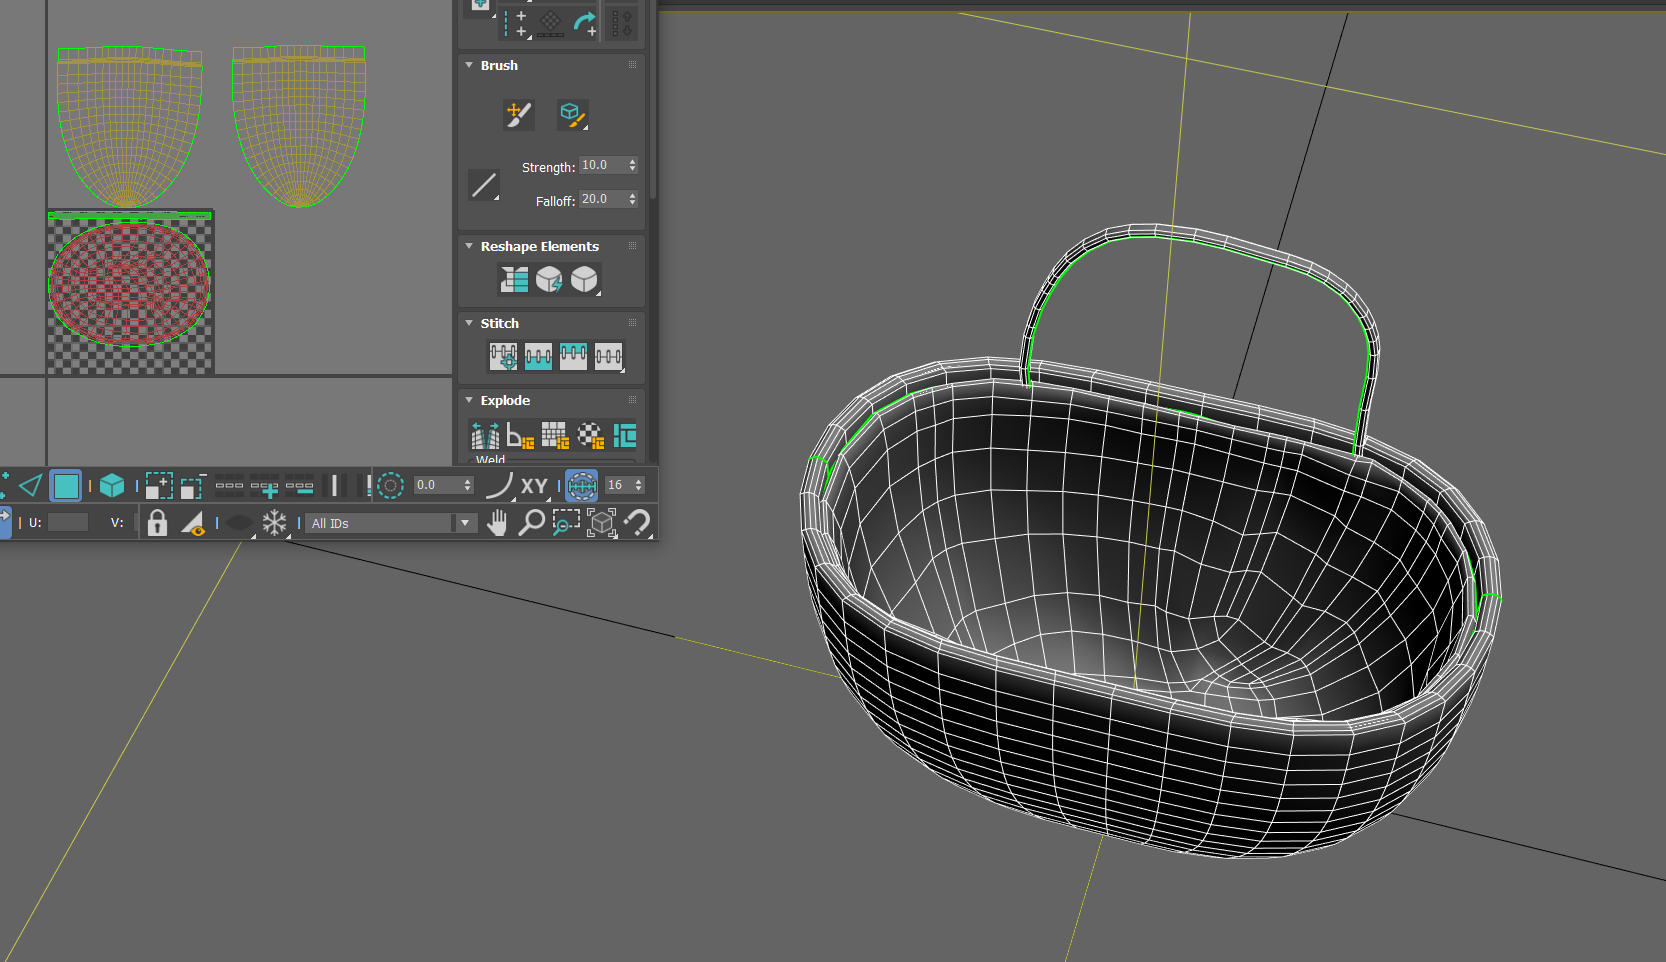Click the Loop UV edges icon

click(230, 486)
